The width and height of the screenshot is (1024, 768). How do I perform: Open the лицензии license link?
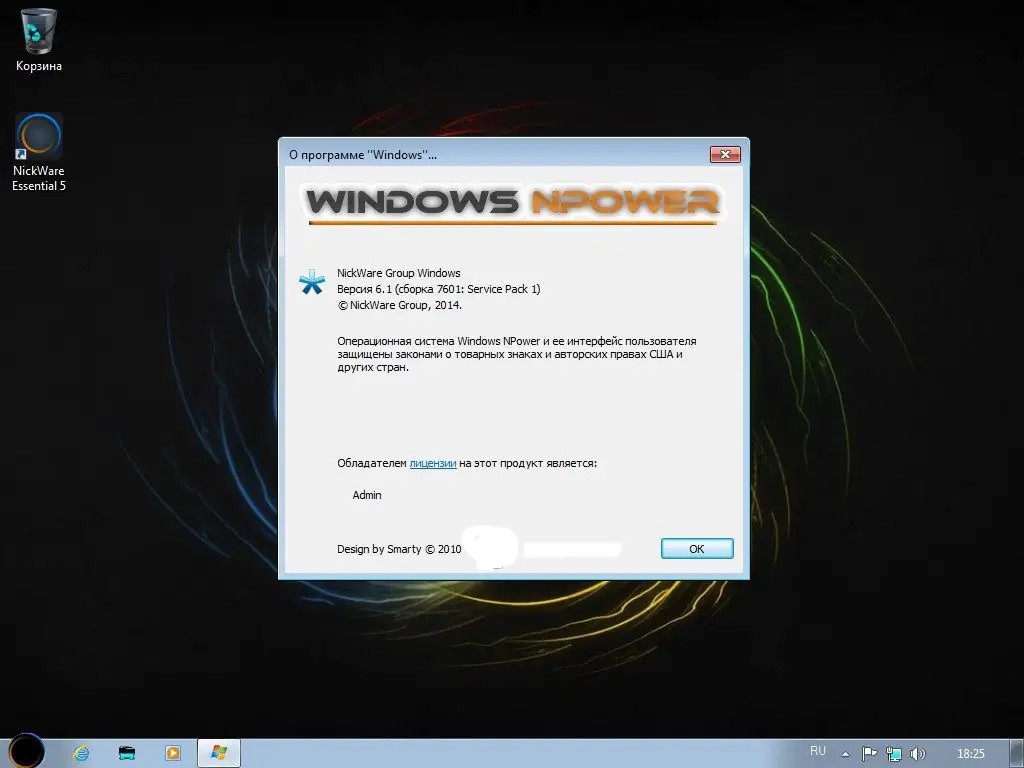[432, 463]
